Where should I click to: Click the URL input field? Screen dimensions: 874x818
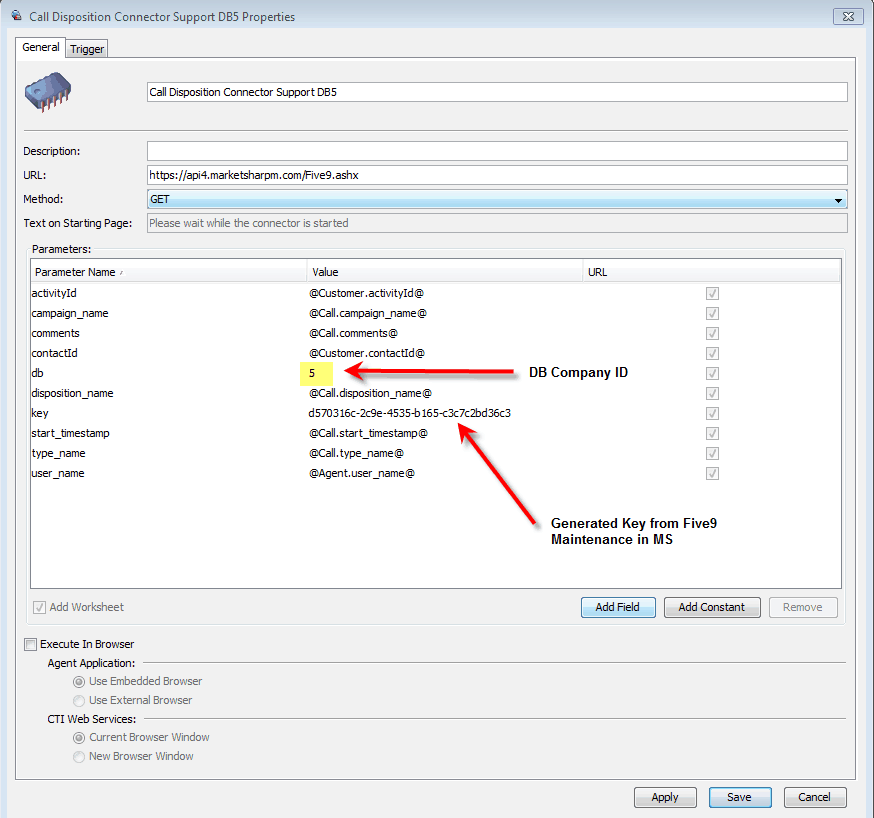tap(497, 175)
